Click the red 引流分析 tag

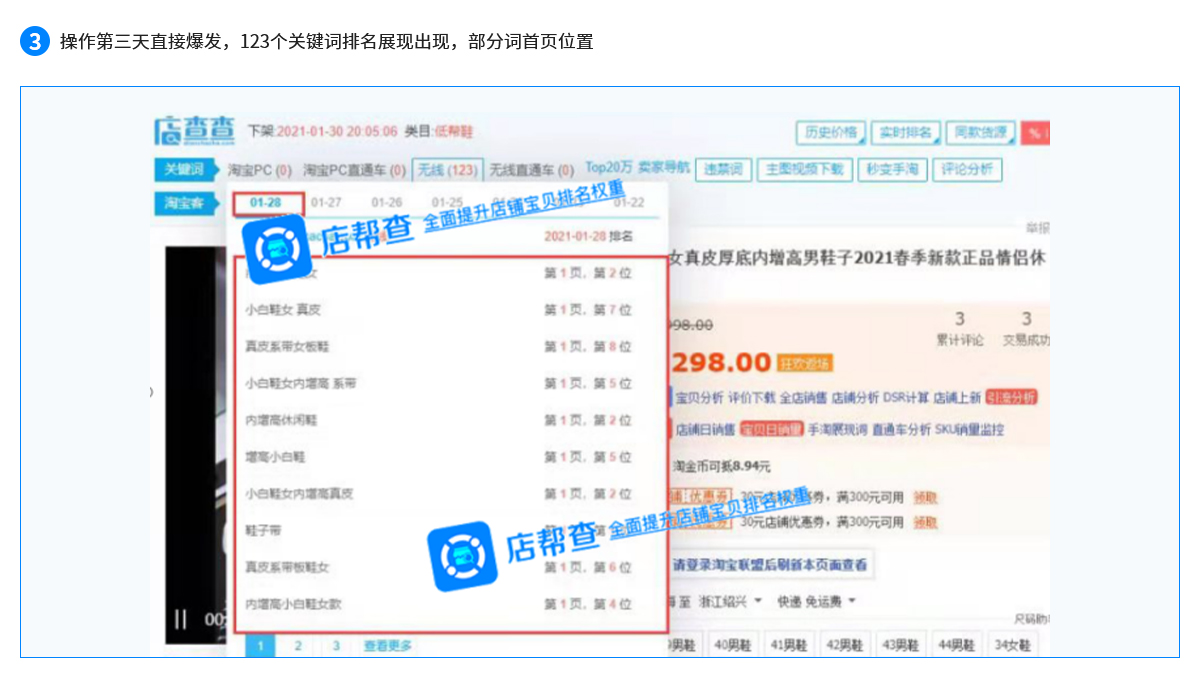tap(1011, 397)
